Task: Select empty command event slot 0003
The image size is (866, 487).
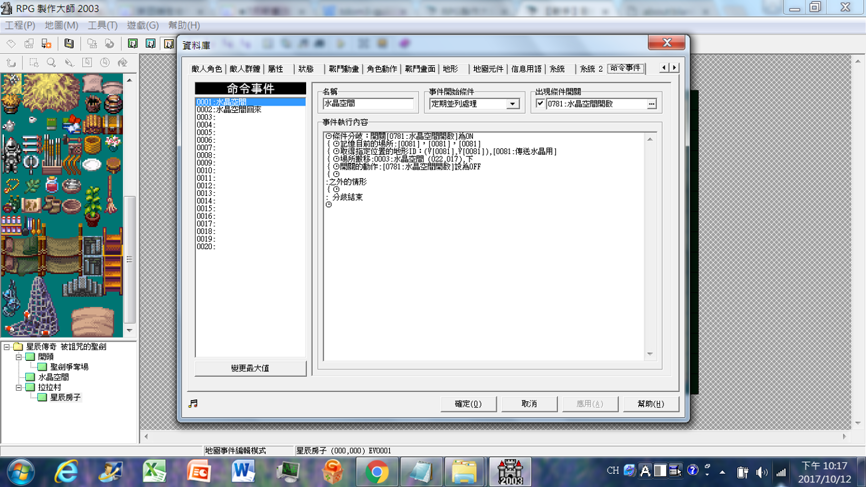Action: point(250,118)
